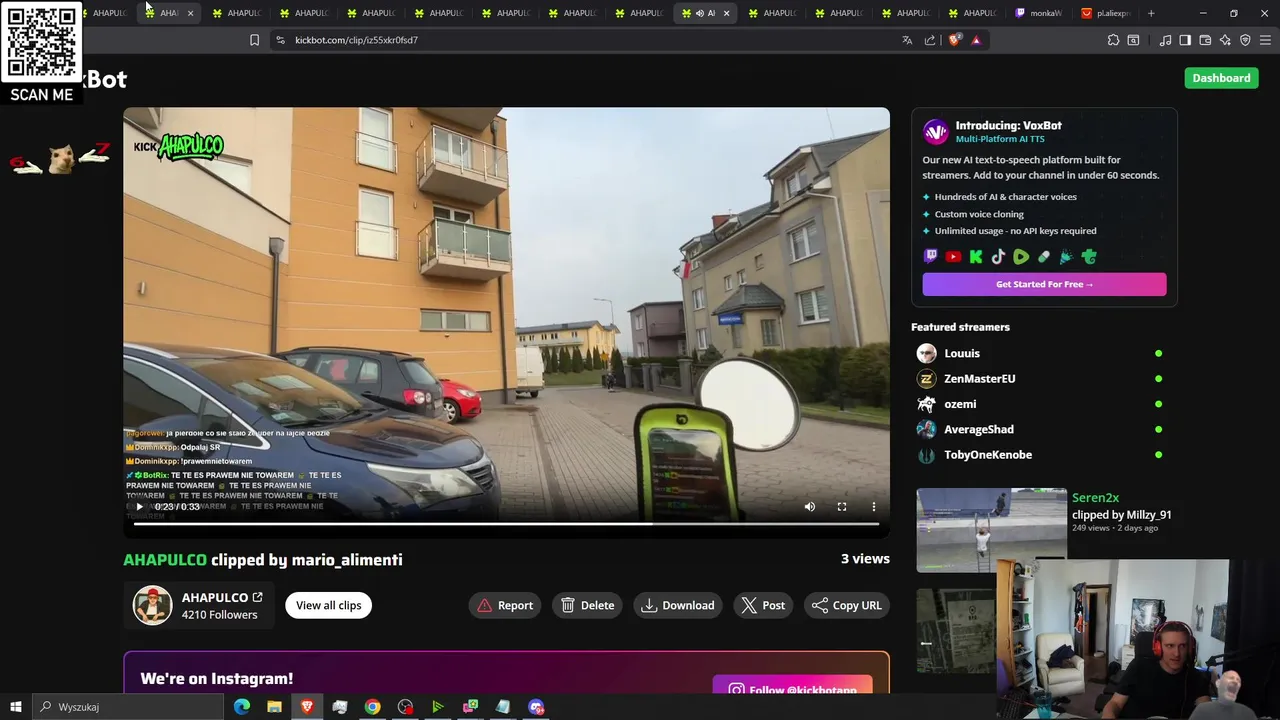The image size is (1280, 720).
Task: Click the AHAPULCO streamer avatar
Action: (x=153, y=605)
